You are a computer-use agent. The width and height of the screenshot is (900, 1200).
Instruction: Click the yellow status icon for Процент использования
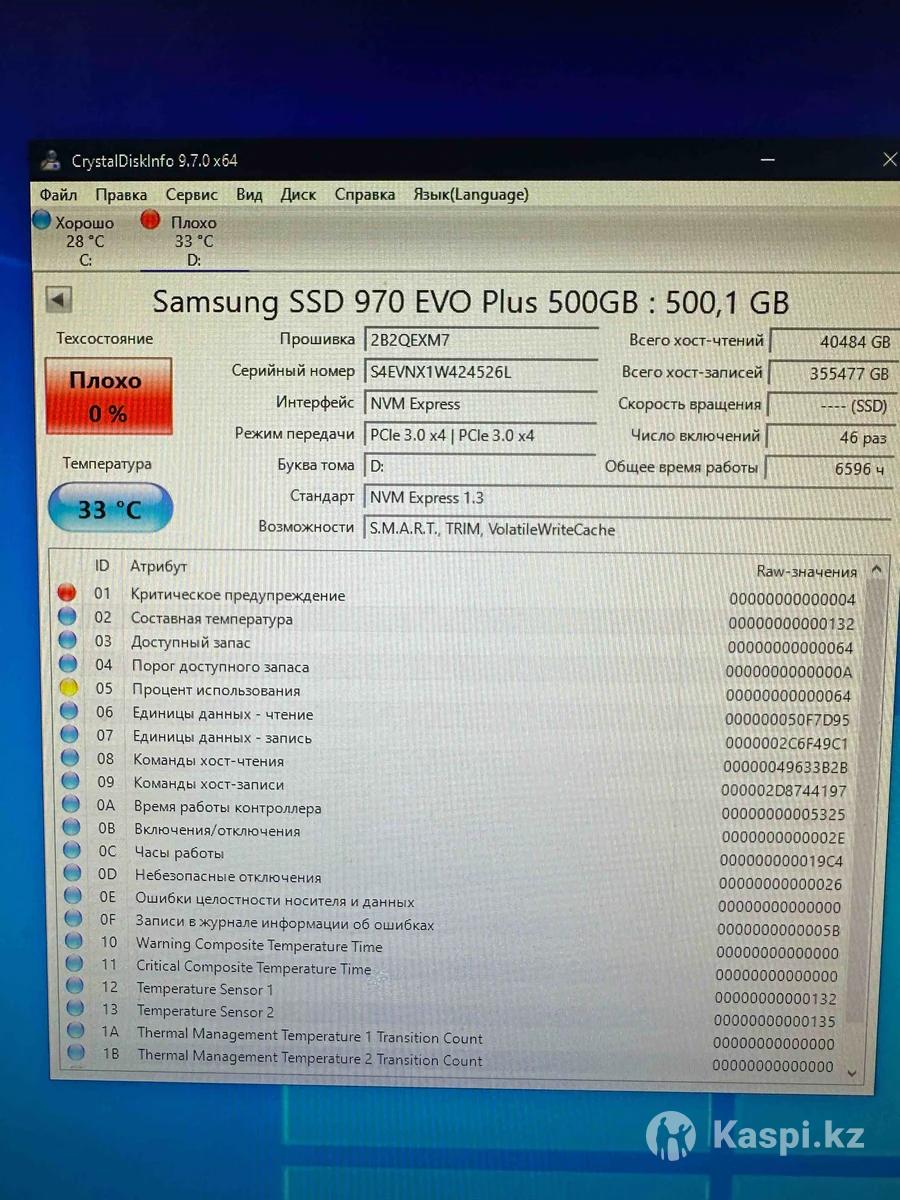coord(68,688)
